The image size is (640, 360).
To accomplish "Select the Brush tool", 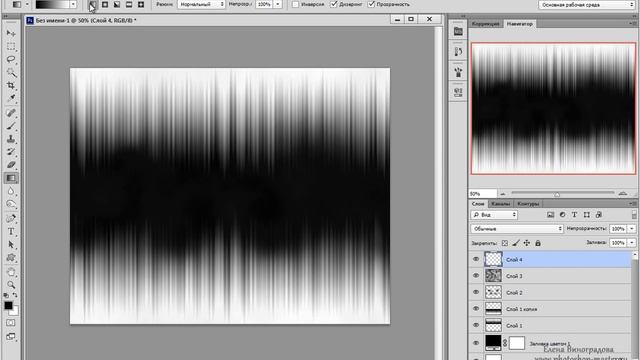I will pos(11,126).
